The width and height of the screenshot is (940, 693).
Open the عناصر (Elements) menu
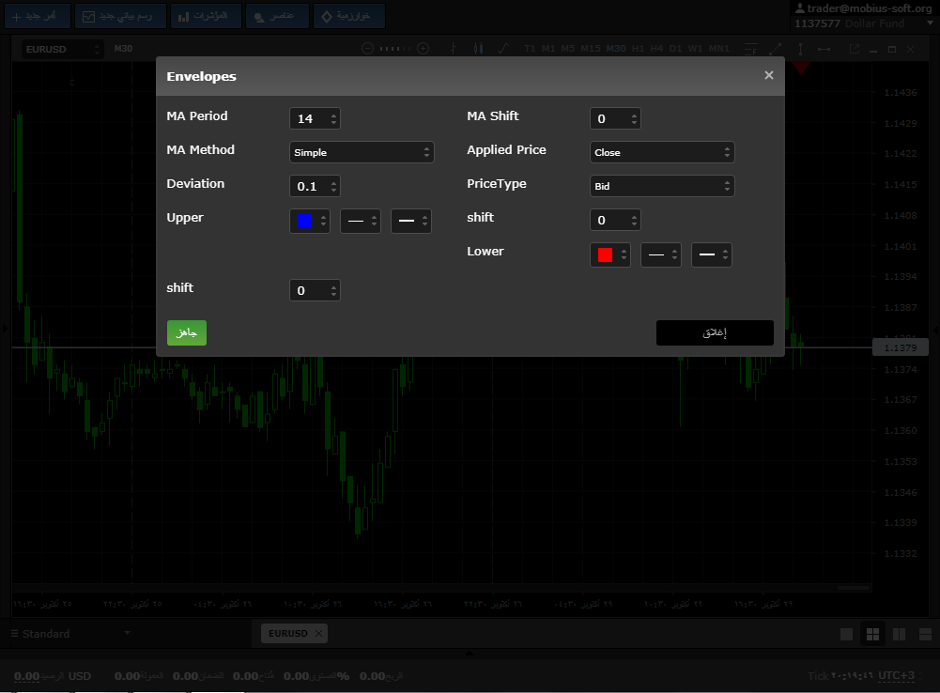(x=277, y=16)
